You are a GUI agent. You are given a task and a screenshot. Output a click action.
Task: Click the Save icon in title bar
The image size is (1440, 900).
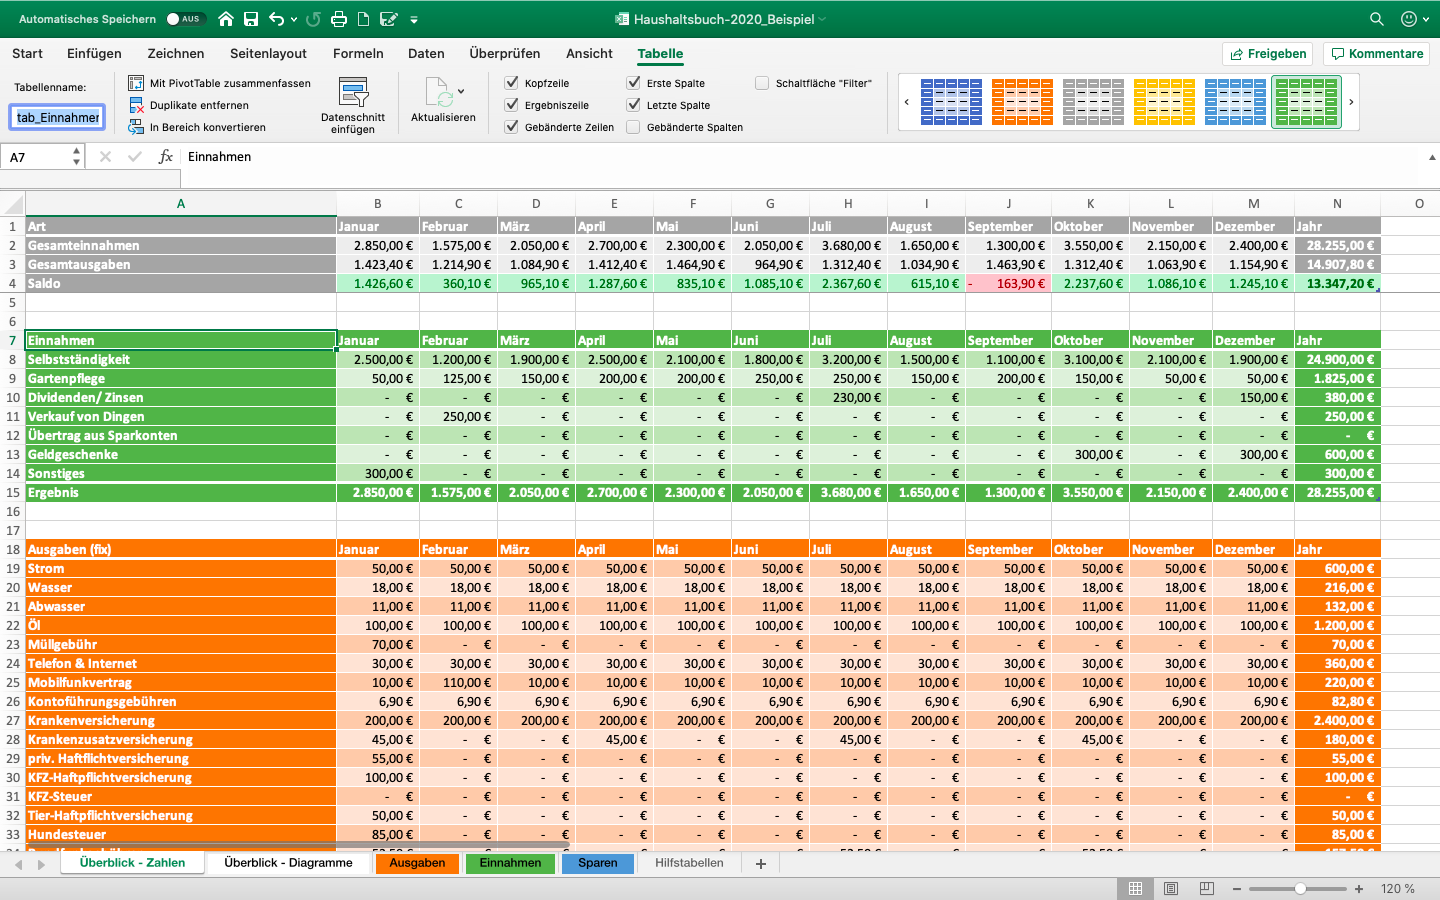click(x=251, y=19)
